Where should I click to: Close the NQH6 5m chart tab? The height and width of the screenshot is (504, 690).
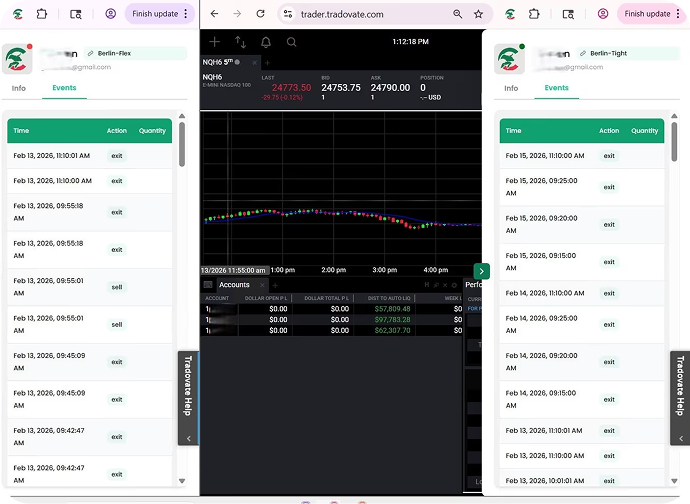(254, 63)
